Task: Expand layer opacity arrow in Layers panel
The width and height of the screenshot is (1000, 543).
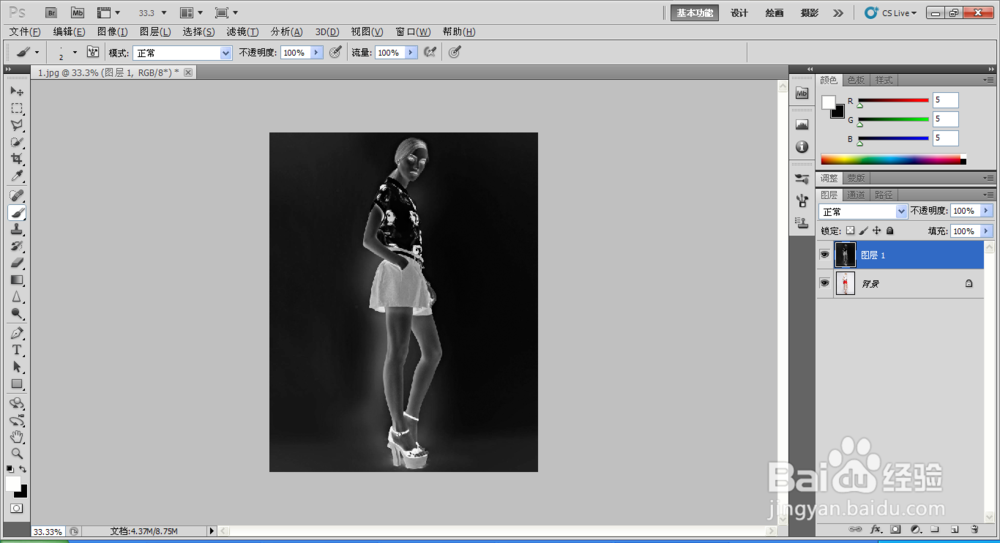Action: [986, 211]
